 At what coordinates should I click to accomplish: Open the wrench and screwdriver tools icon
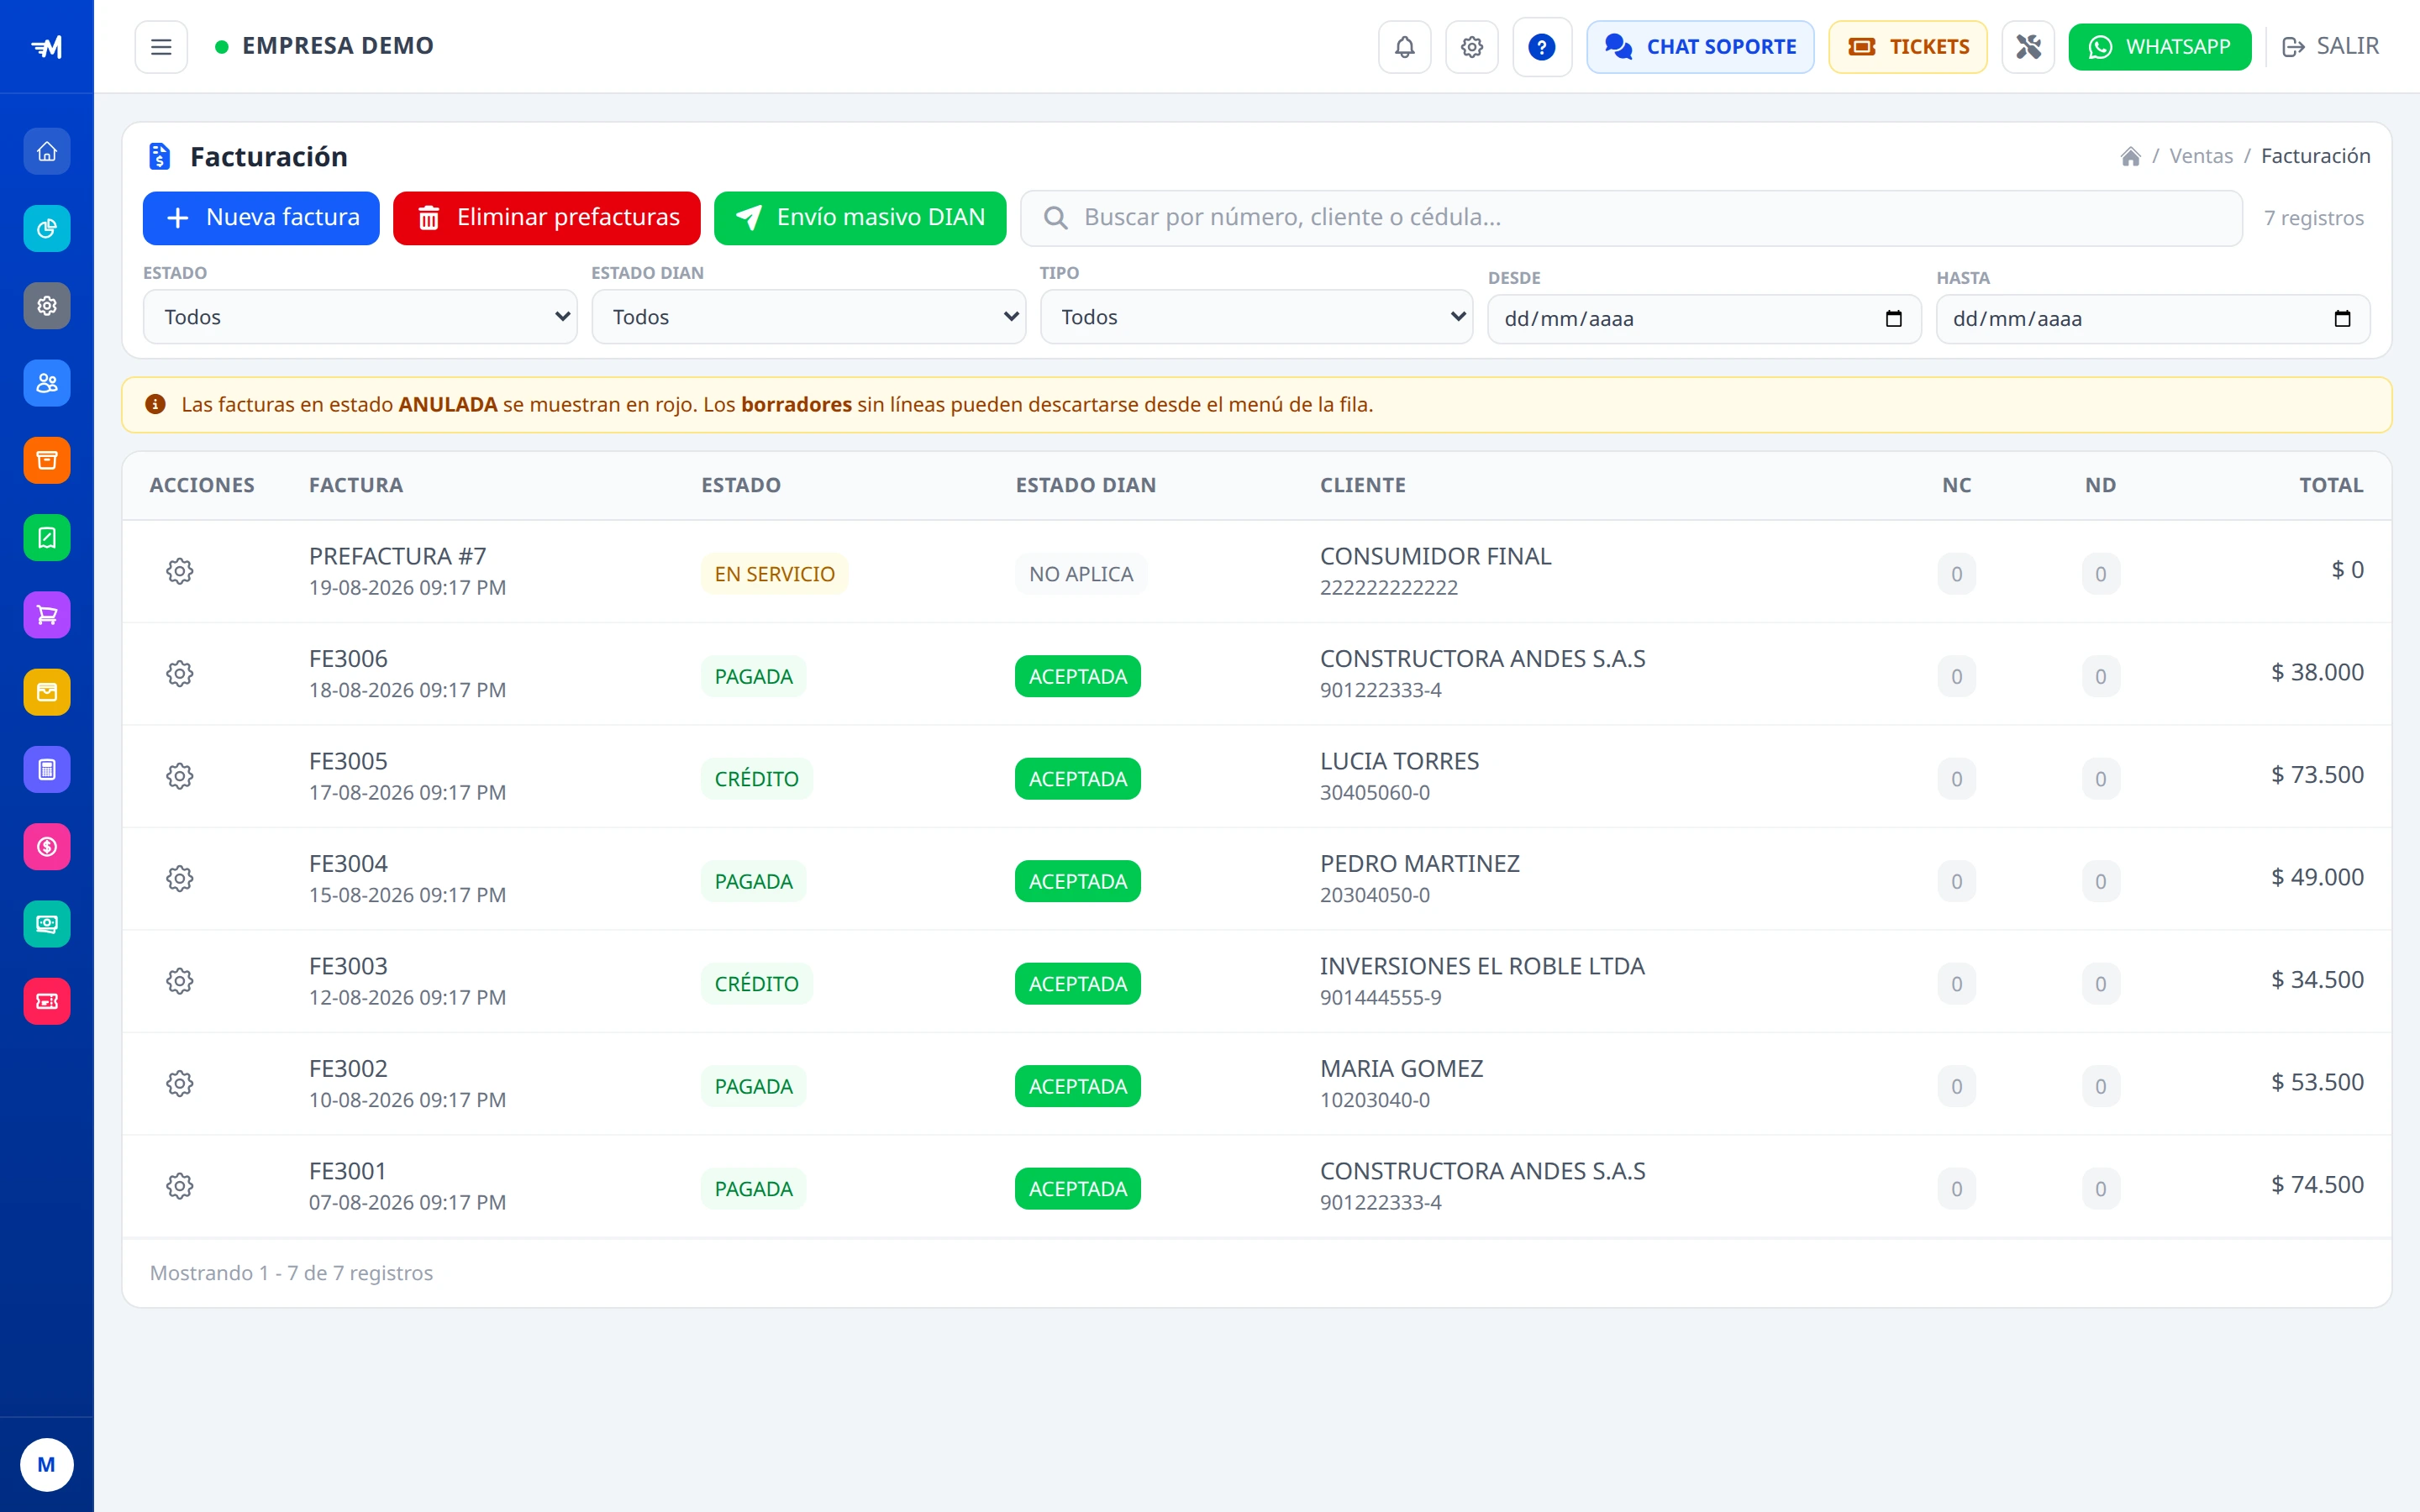[x=2028, y=47]
